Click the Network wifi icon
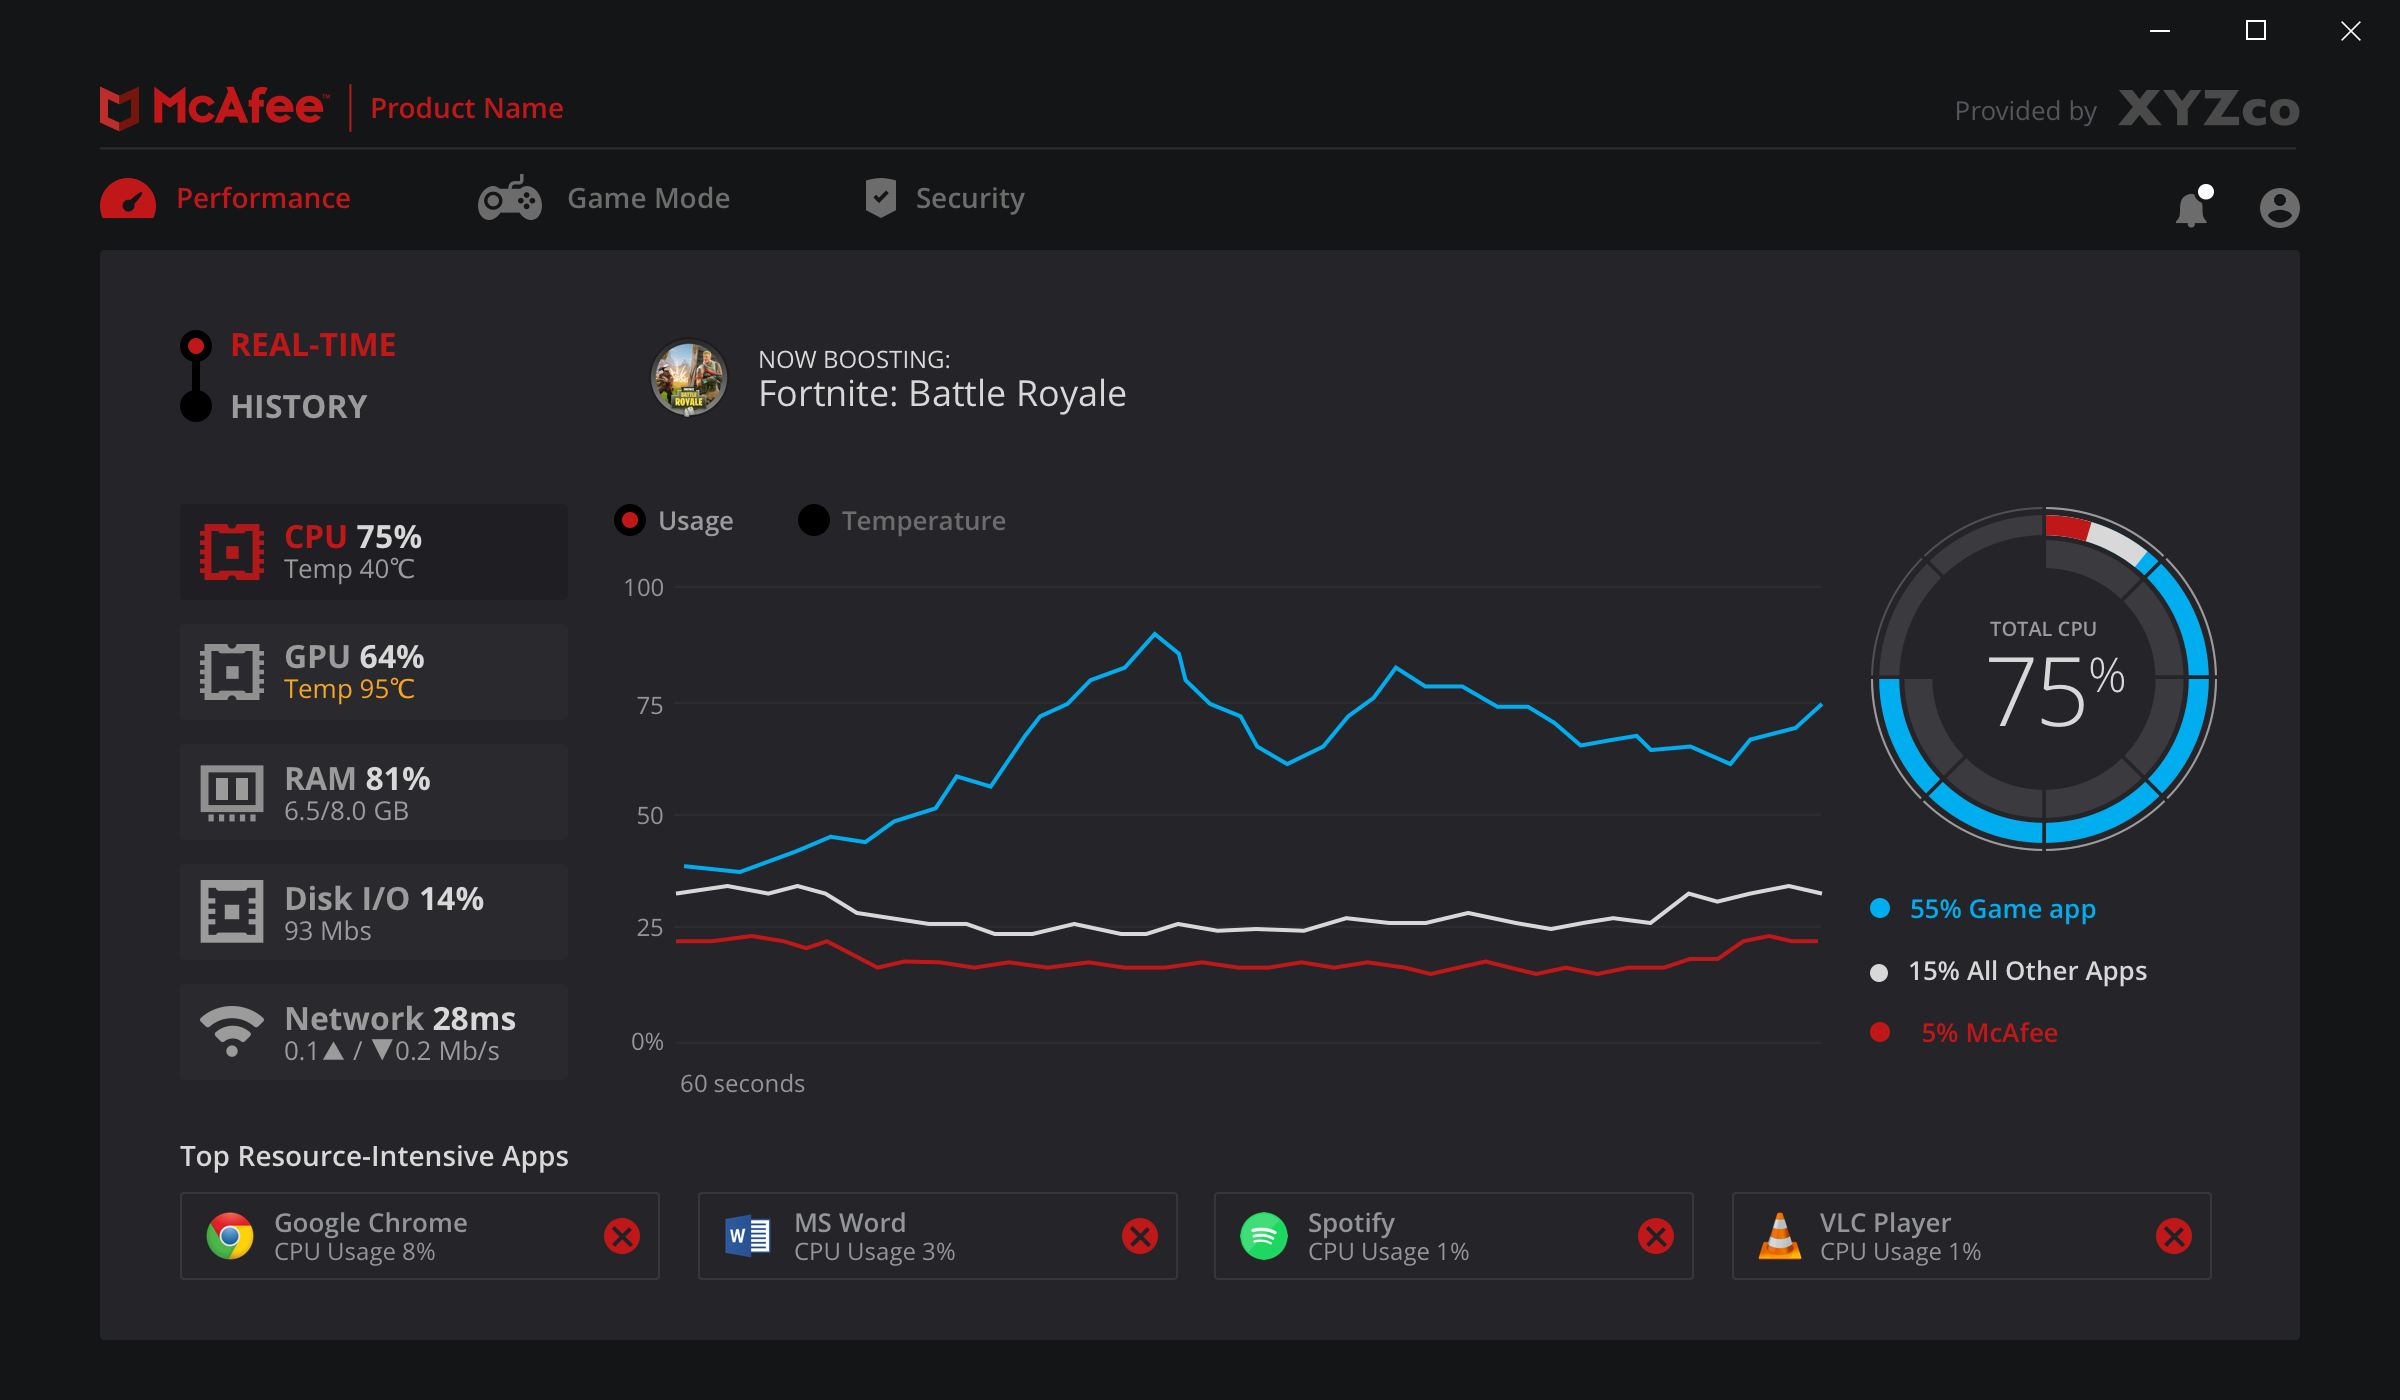This screenshot has height=1400, width=2400. (x=232, y=1030)
